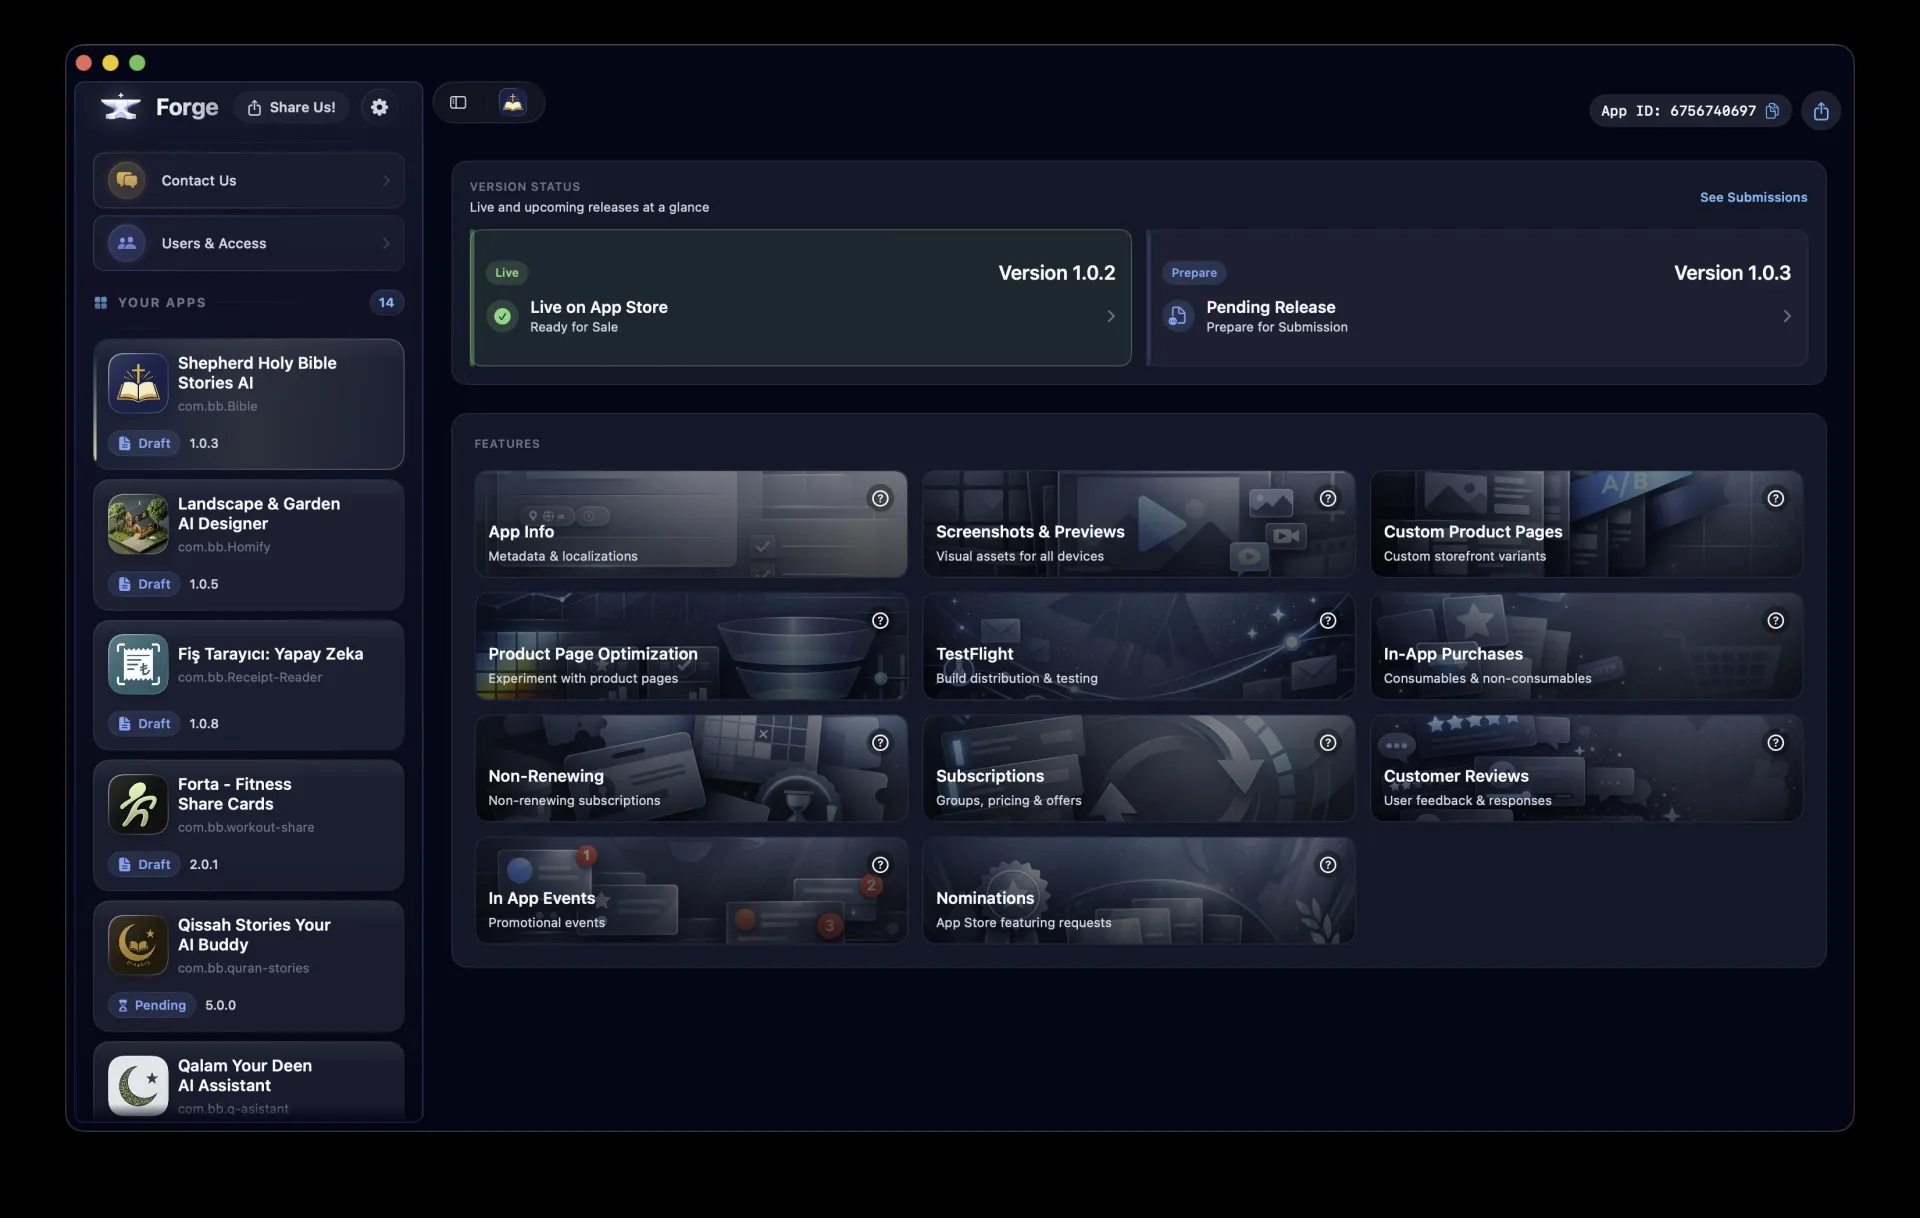
Task: Click the share icon in top right corner
Action: [1820, 111]
